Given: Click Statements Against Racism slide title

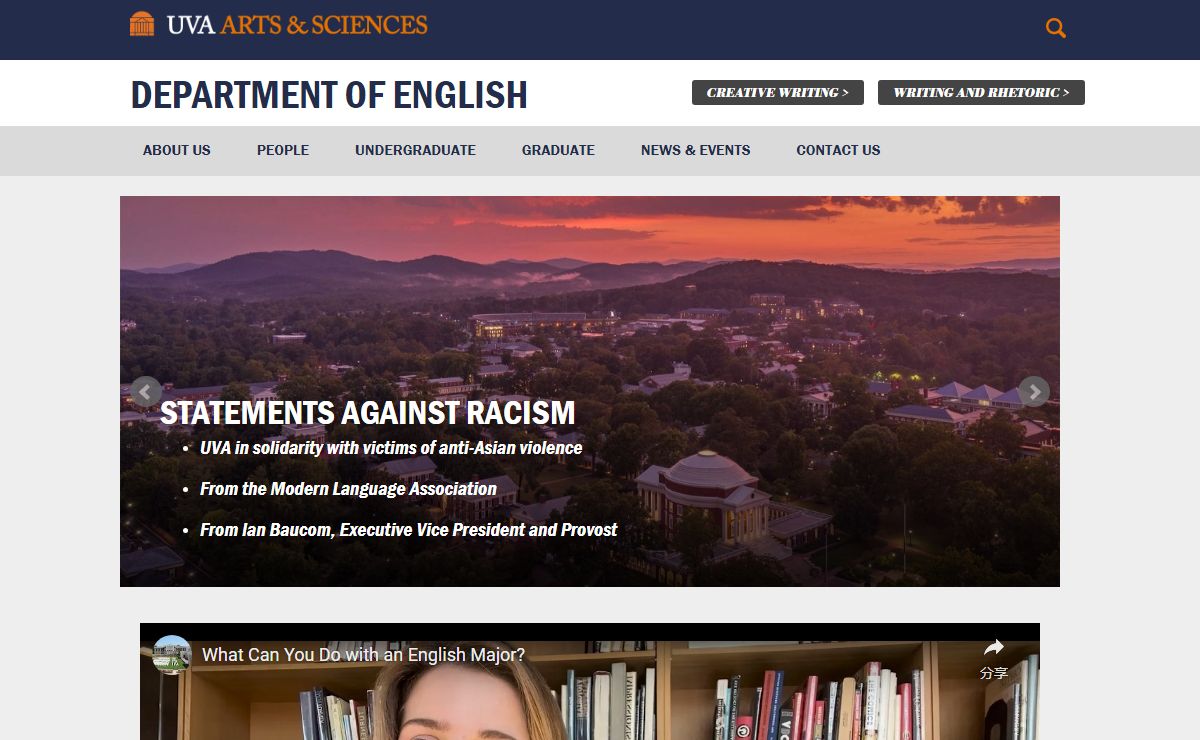Looking at the screenshot, I should pos(368,412).
